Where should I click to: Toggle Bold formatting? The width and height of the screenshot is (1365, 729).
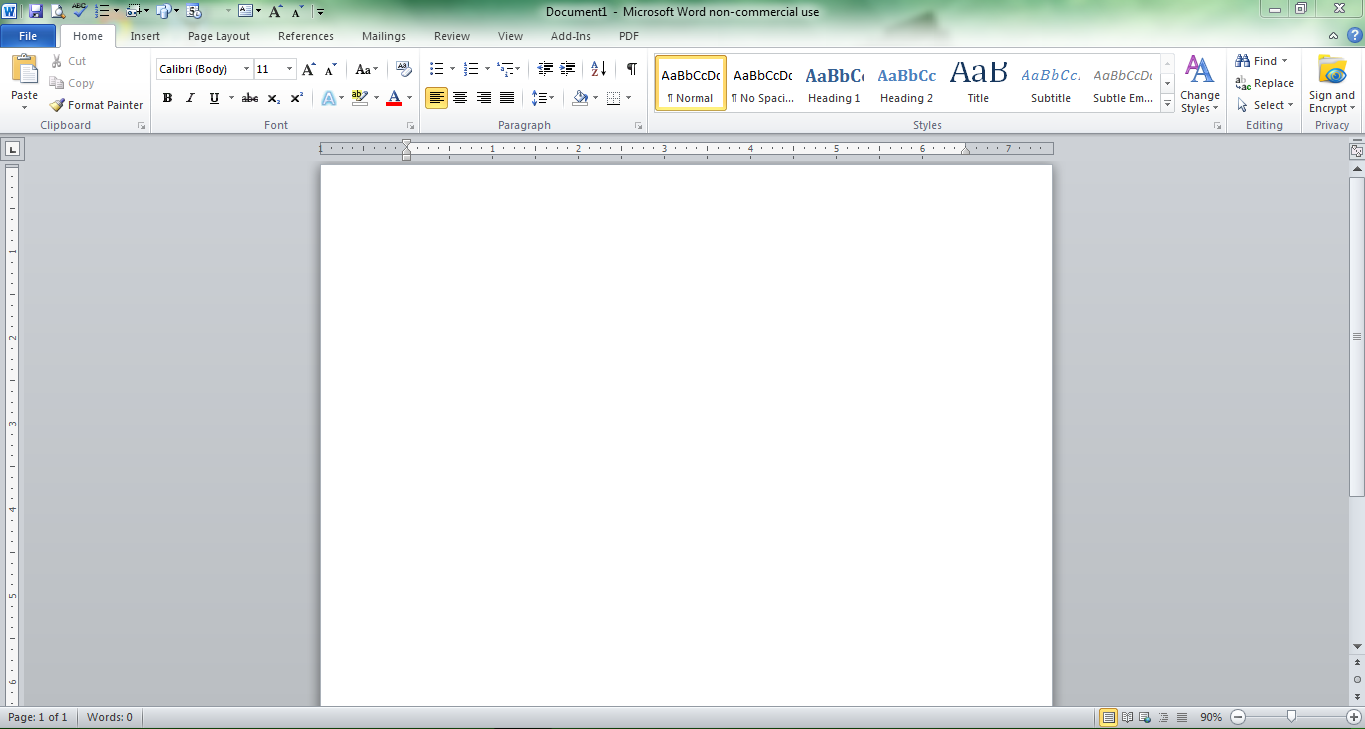tap(167, 98)
